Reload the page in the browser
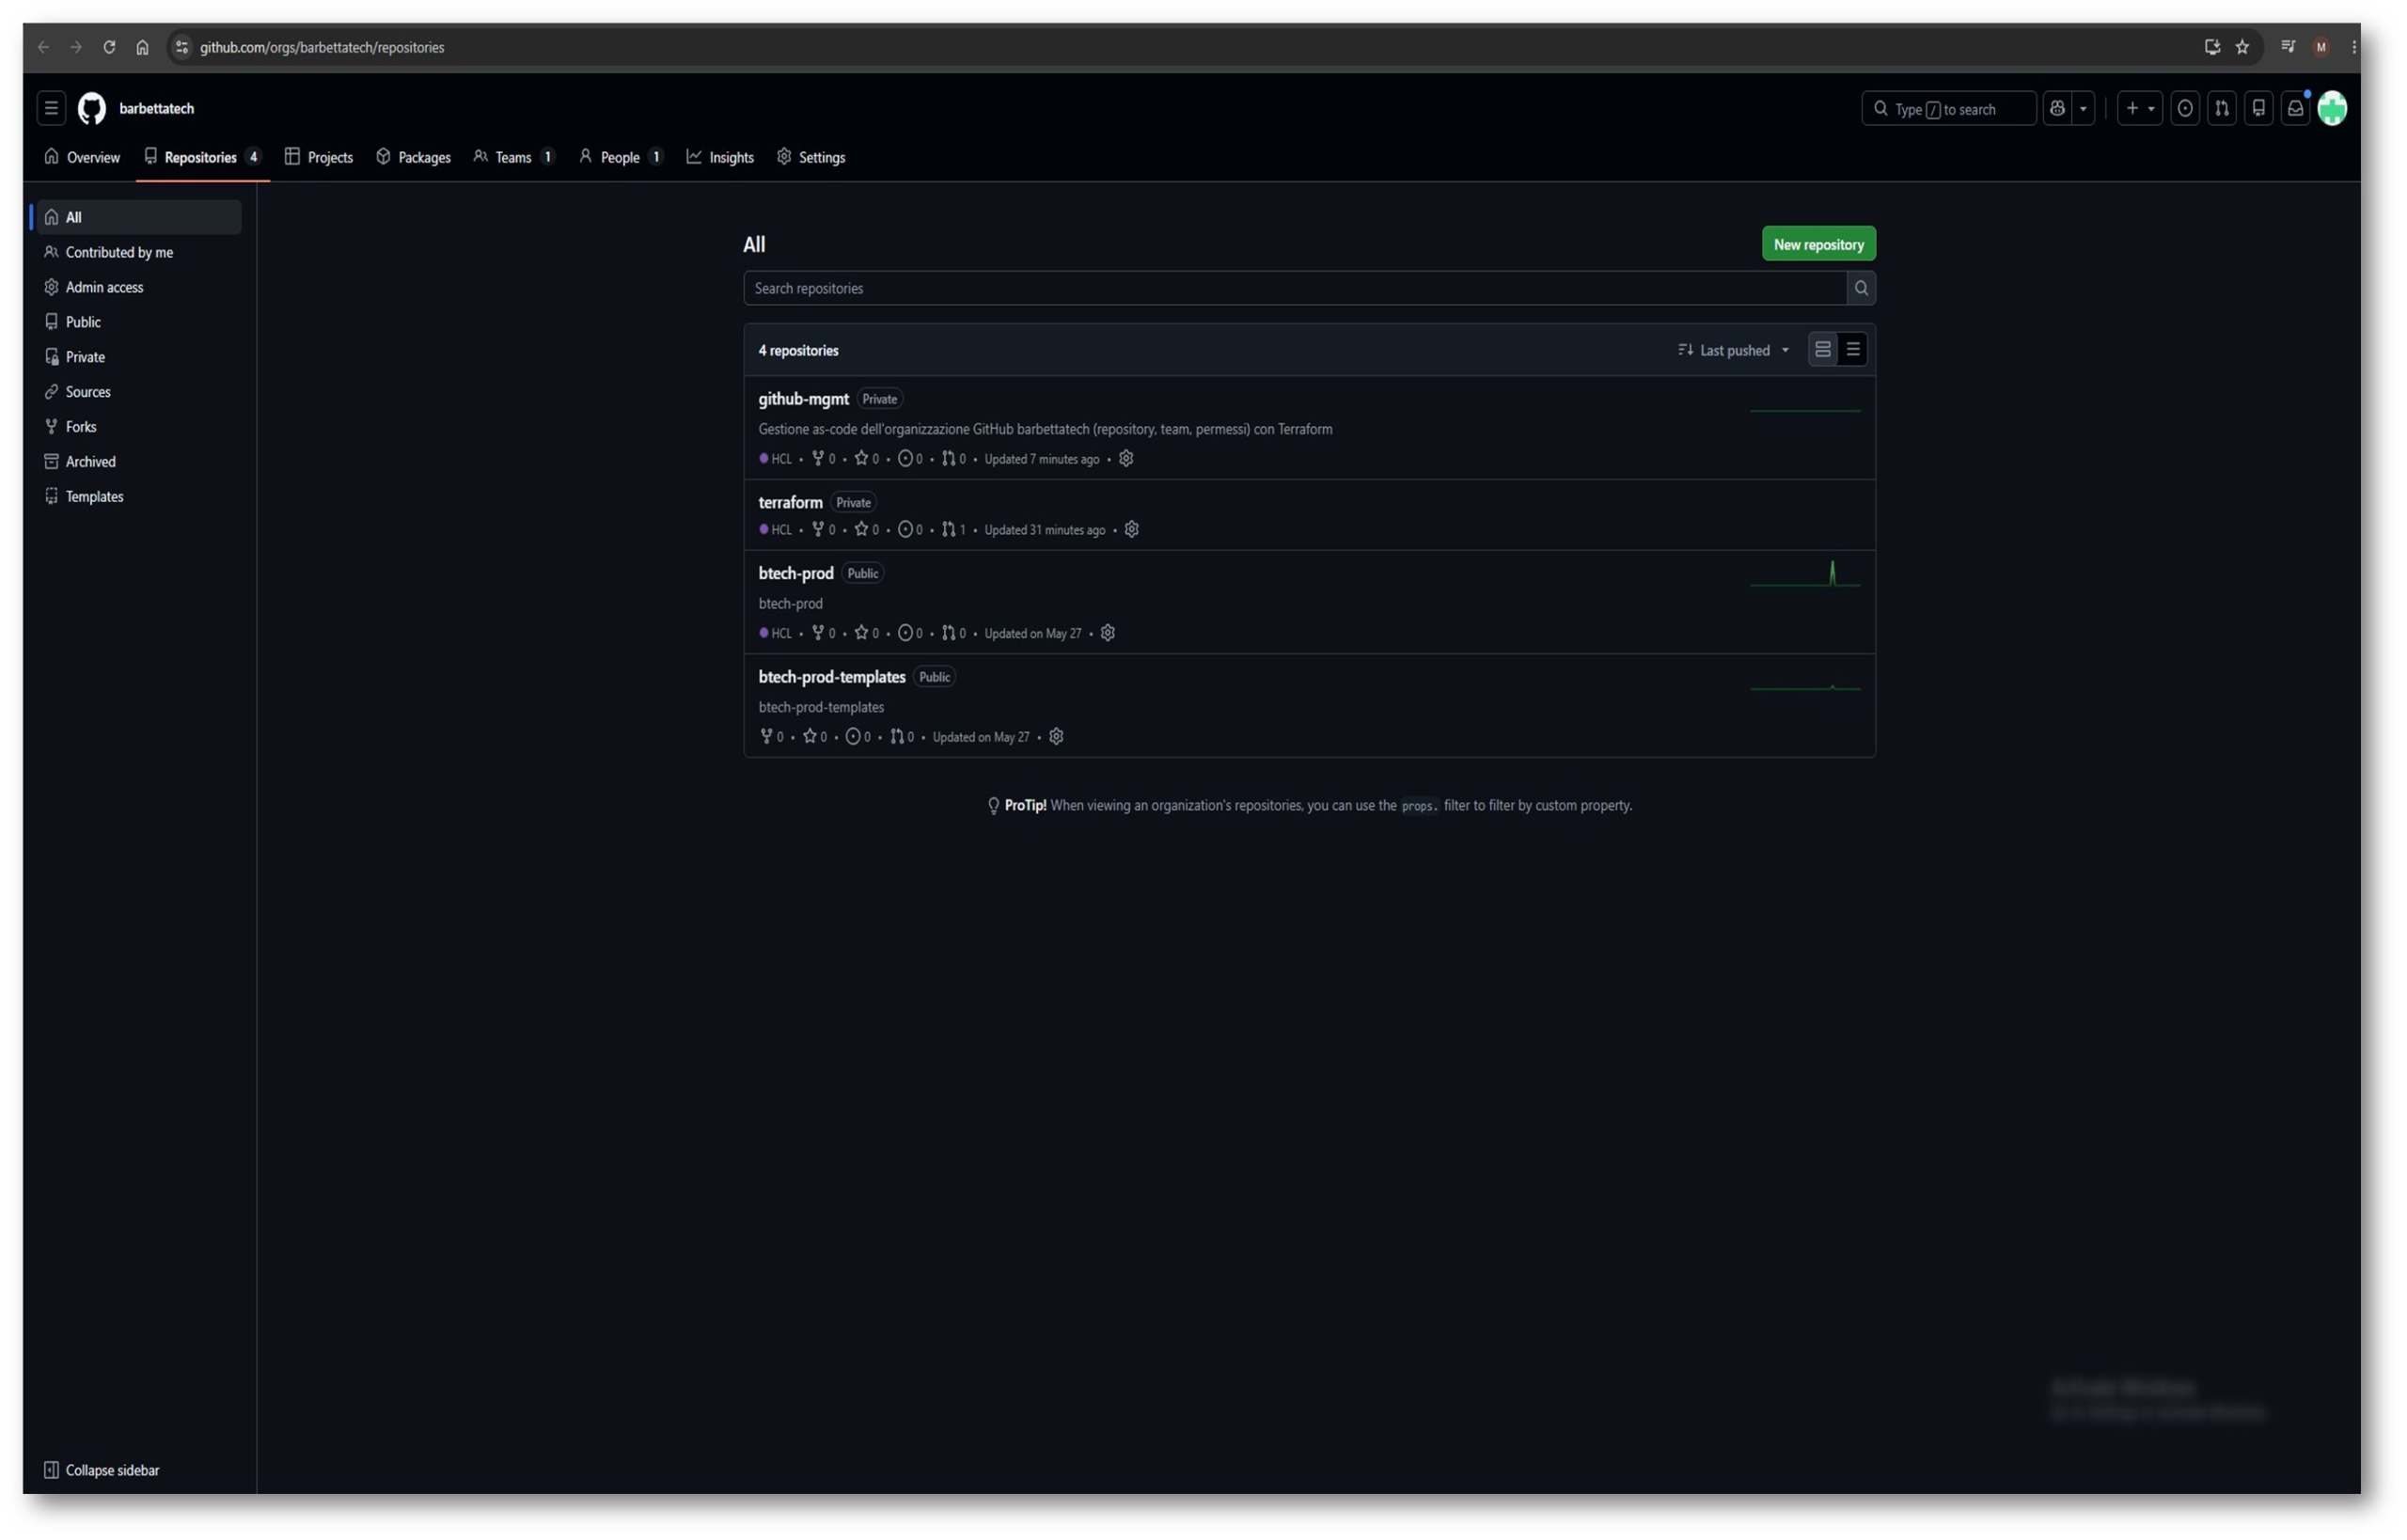This screenshot has width=2407, height=1540. tap(109, 47)
